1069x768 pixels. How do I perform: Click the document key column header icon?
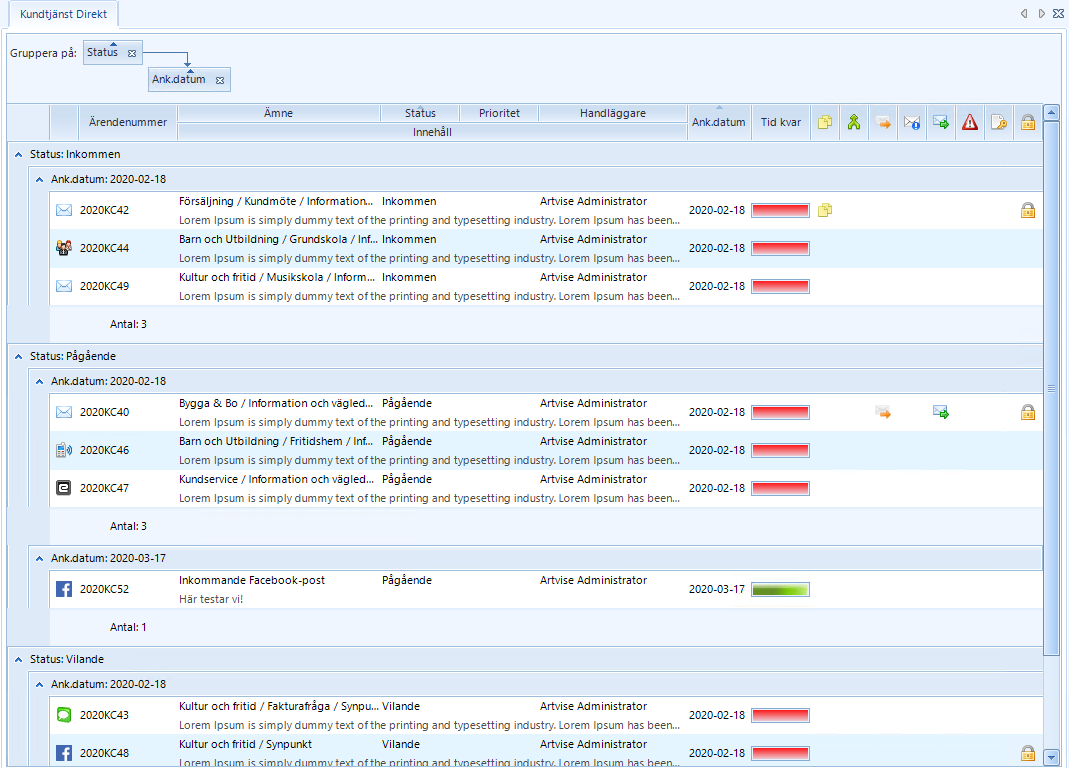point(999,122)
